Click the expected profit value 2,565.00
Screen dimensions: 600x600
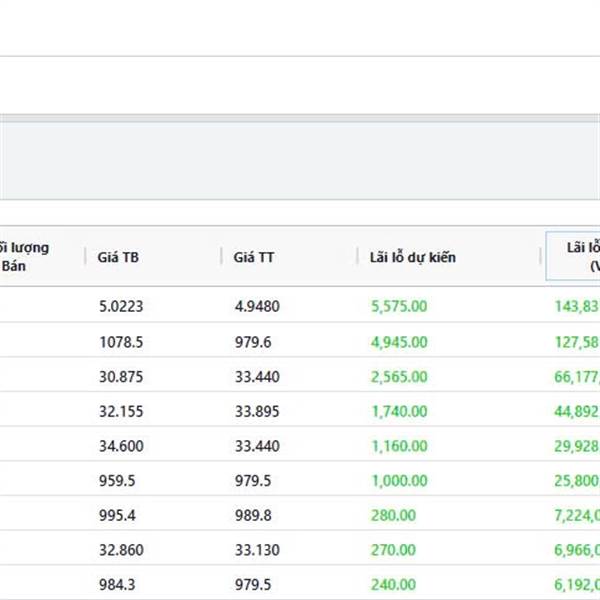399,377
